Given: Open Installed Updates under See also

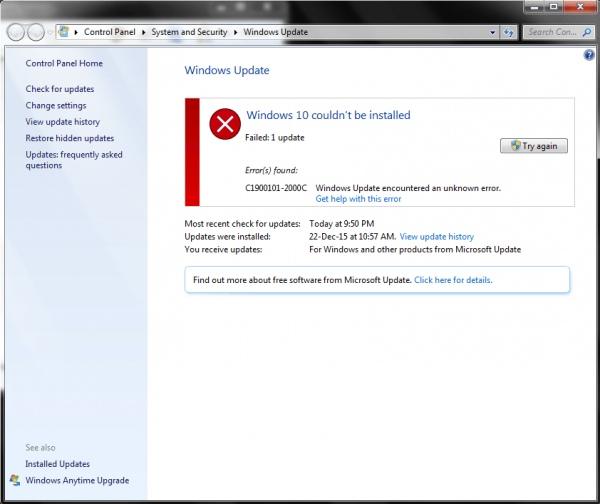Looking at the screenshot, I should click(x=57, y=464).
